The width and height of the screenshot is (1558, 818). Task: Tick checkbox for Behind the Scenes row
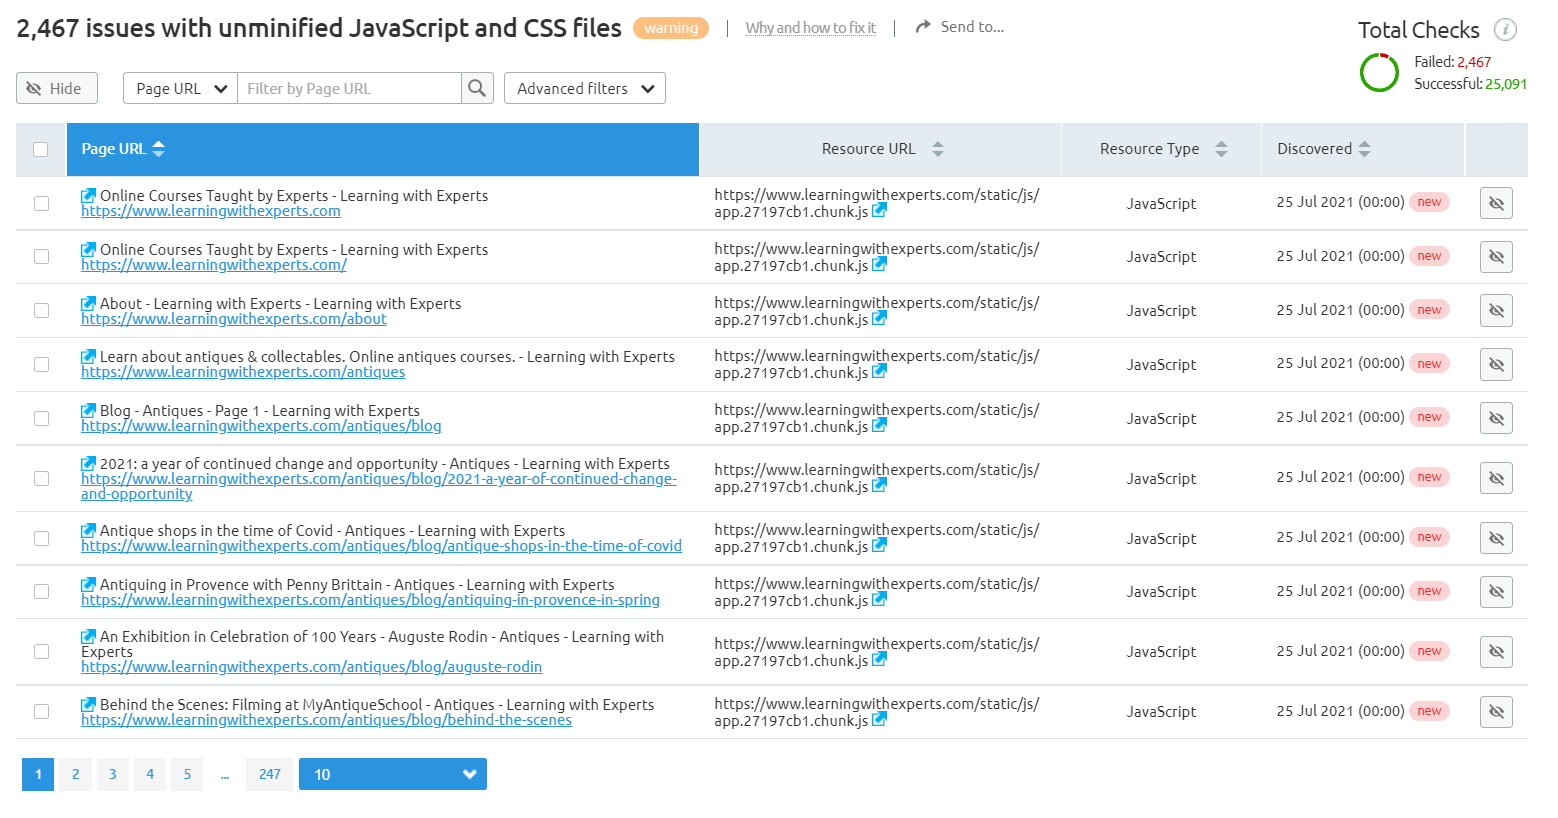point(41,711)
